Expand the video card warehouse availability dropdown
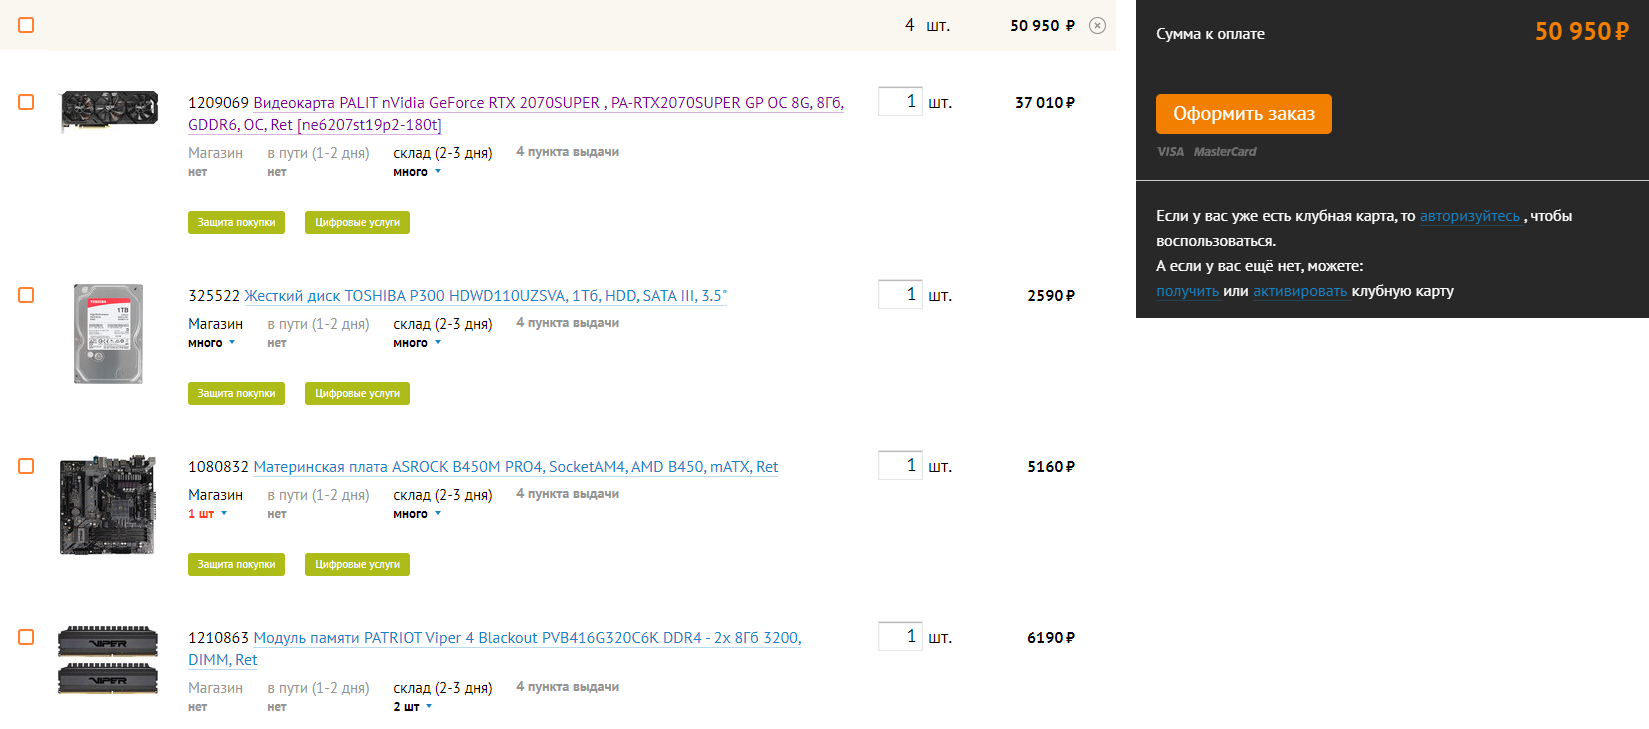Image resolution: width=1649 pixels, height=729 pixels. click(x=417, y=172)
